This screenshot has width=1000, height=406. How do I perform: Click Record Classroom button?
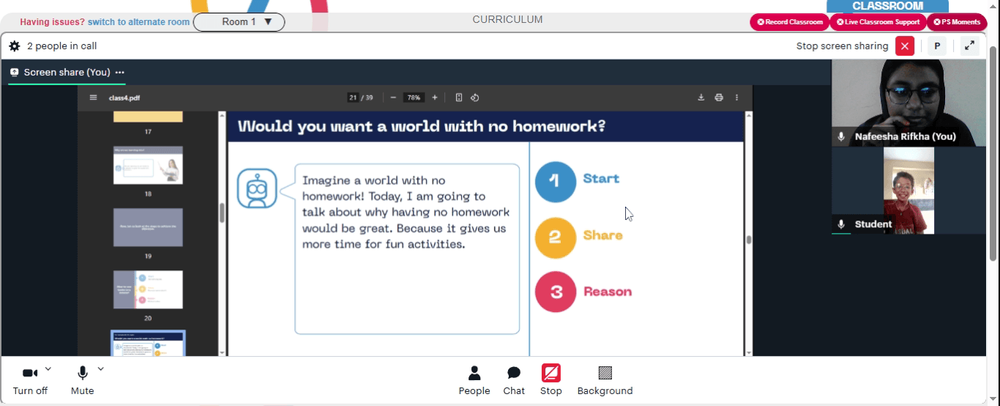click(x=790, y=22)
